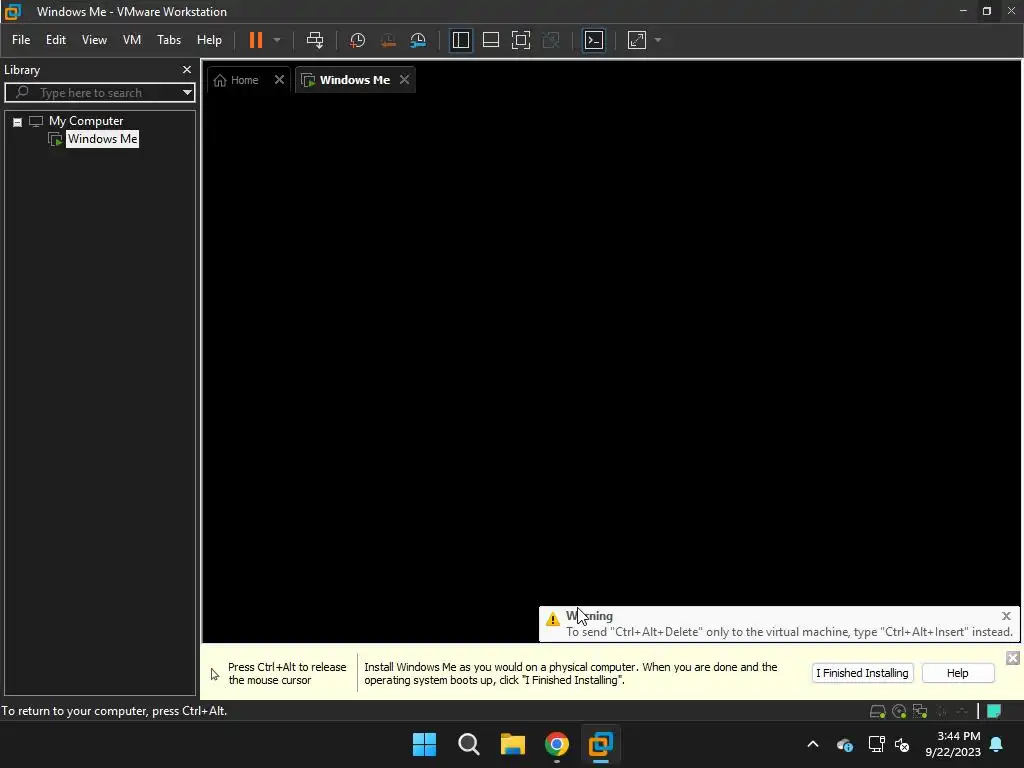Toggle the thumbnail bar view

point(490,40)
